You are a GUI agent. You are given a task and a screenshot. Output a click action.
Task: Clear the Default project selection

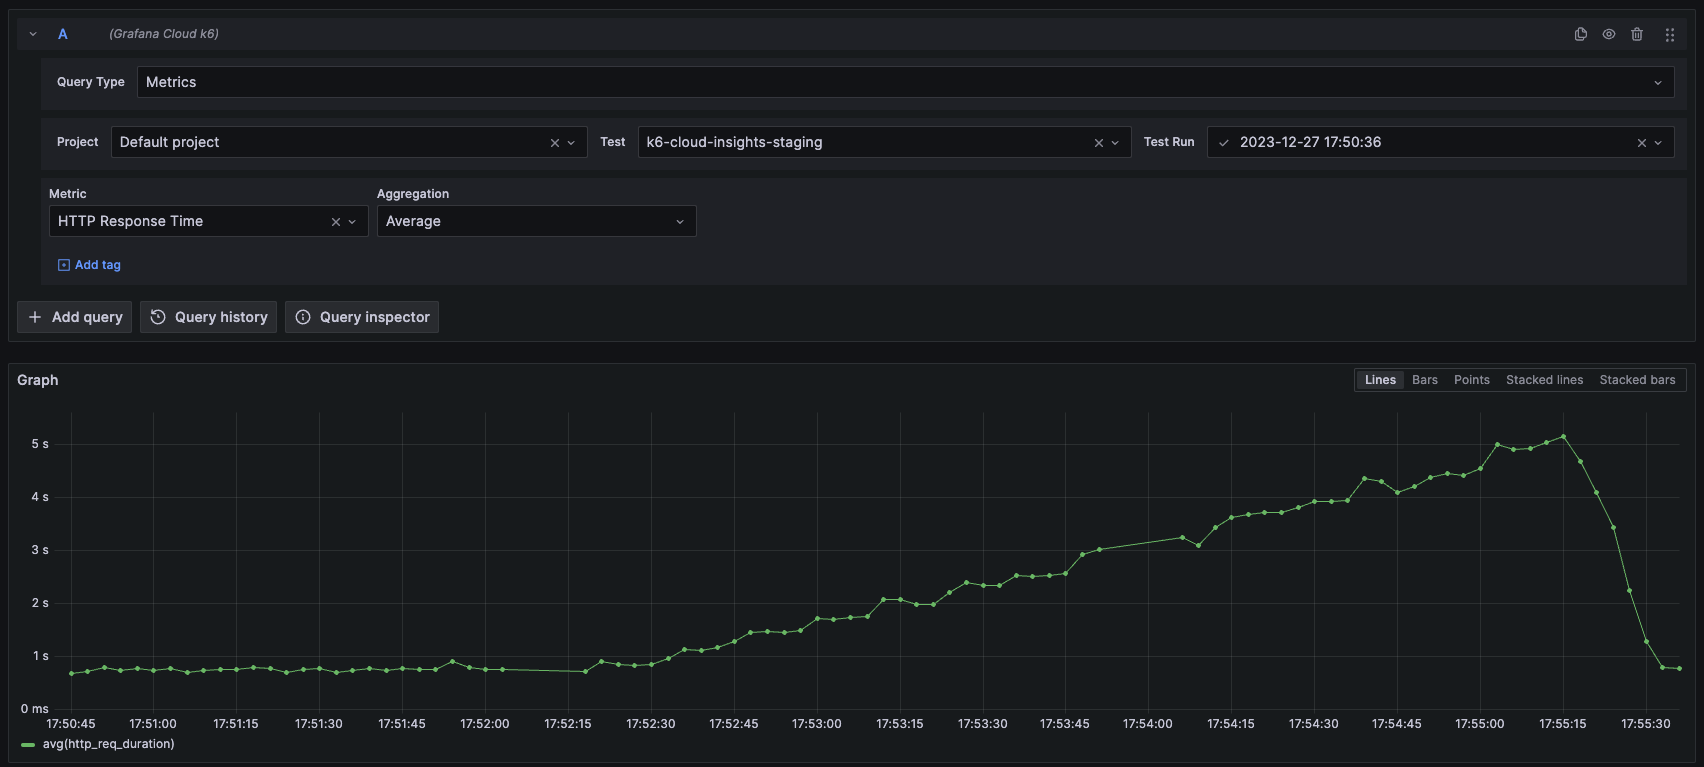(555, 143)
